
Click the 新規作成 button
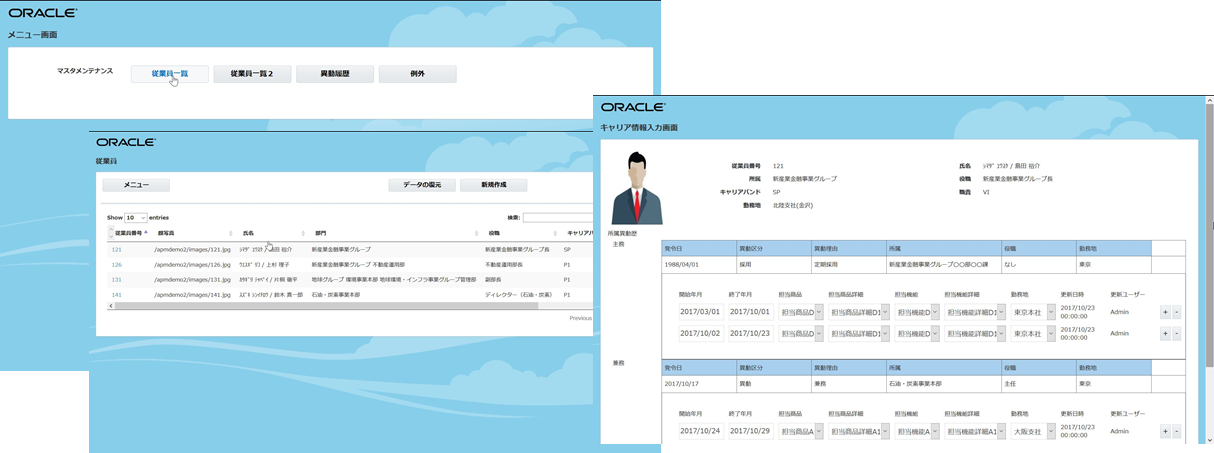[493, 185]
